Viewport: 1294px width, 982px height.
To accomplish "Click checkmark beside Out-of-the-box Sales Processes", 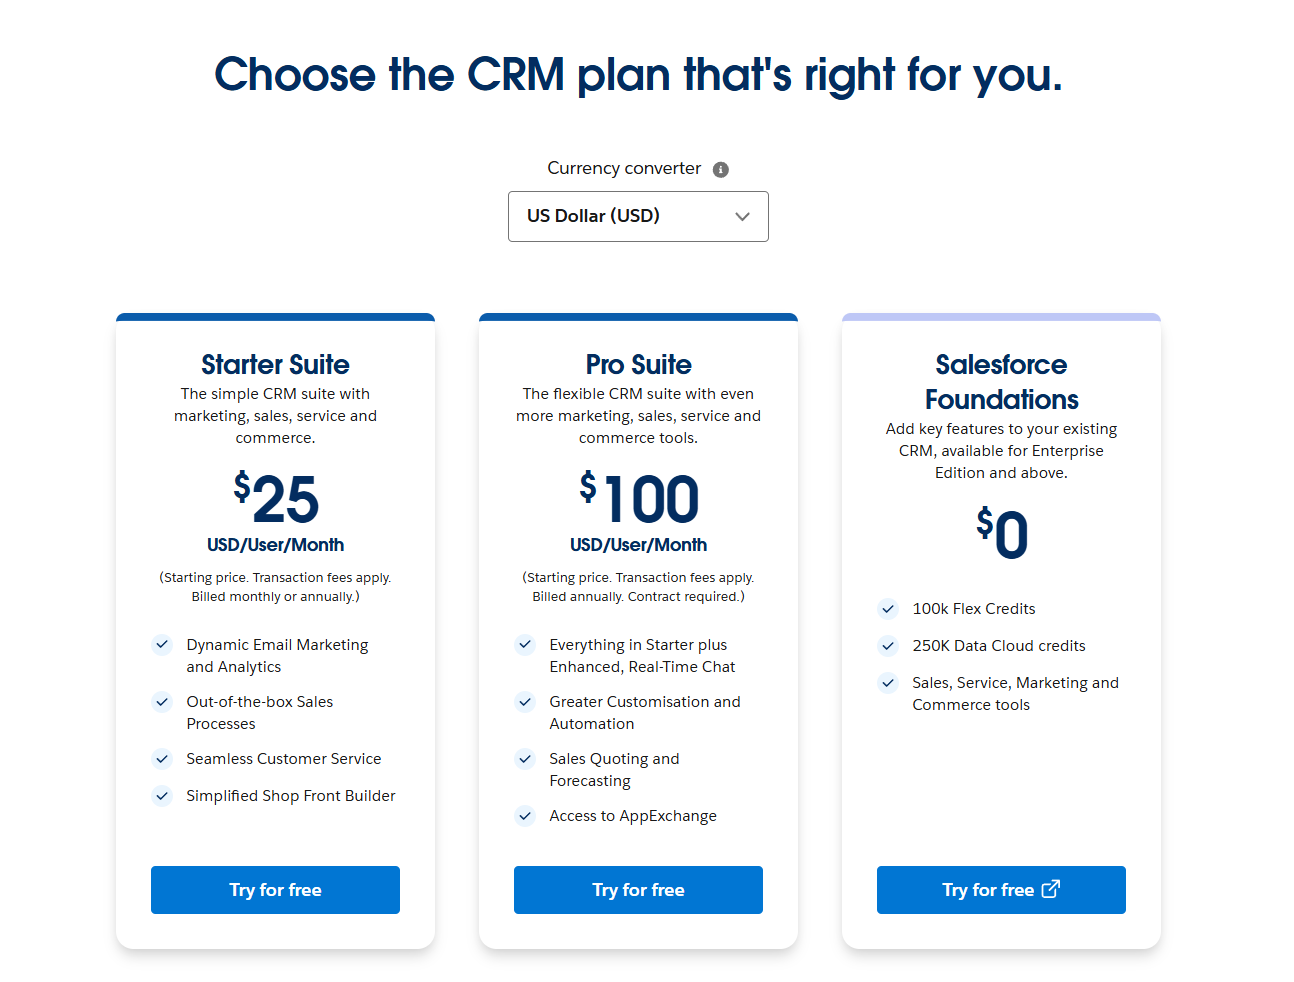I will [162, 702].
